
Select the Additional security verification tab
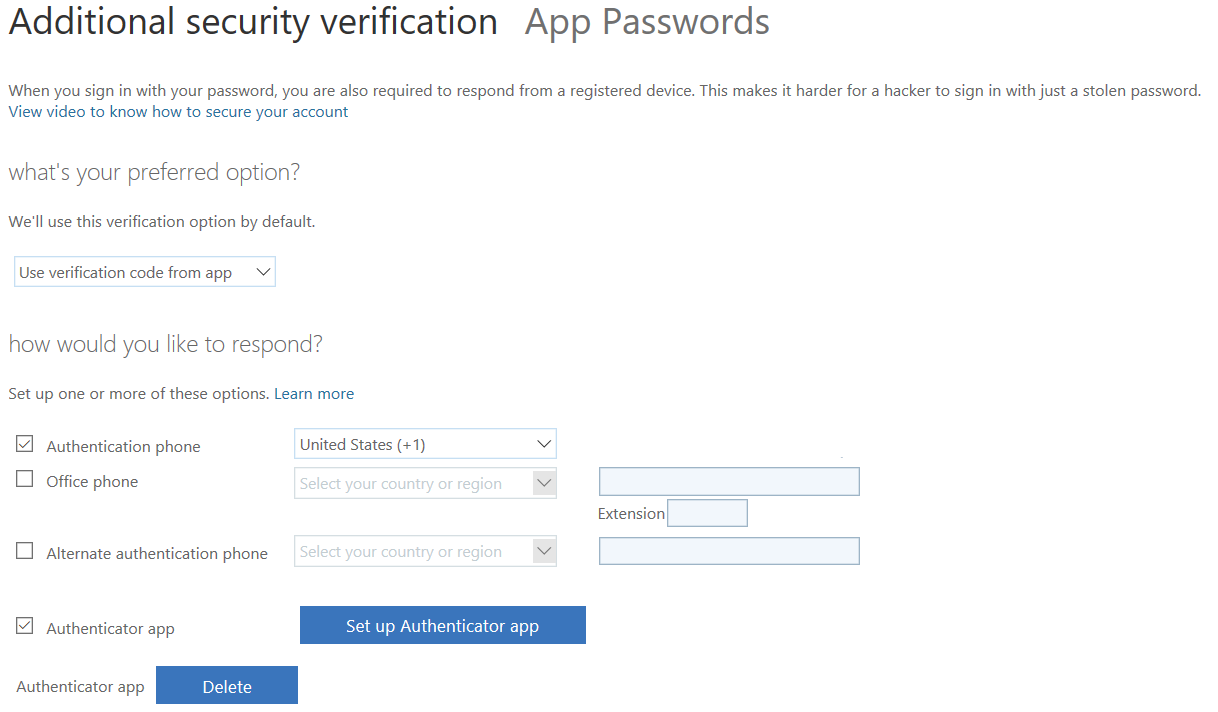[x=253, y=21]
